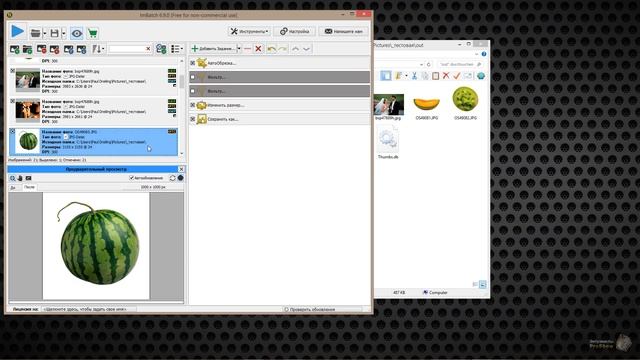Uncheck the watermelon image checkbox
The image size is (640, 360).
coord(13,131)
